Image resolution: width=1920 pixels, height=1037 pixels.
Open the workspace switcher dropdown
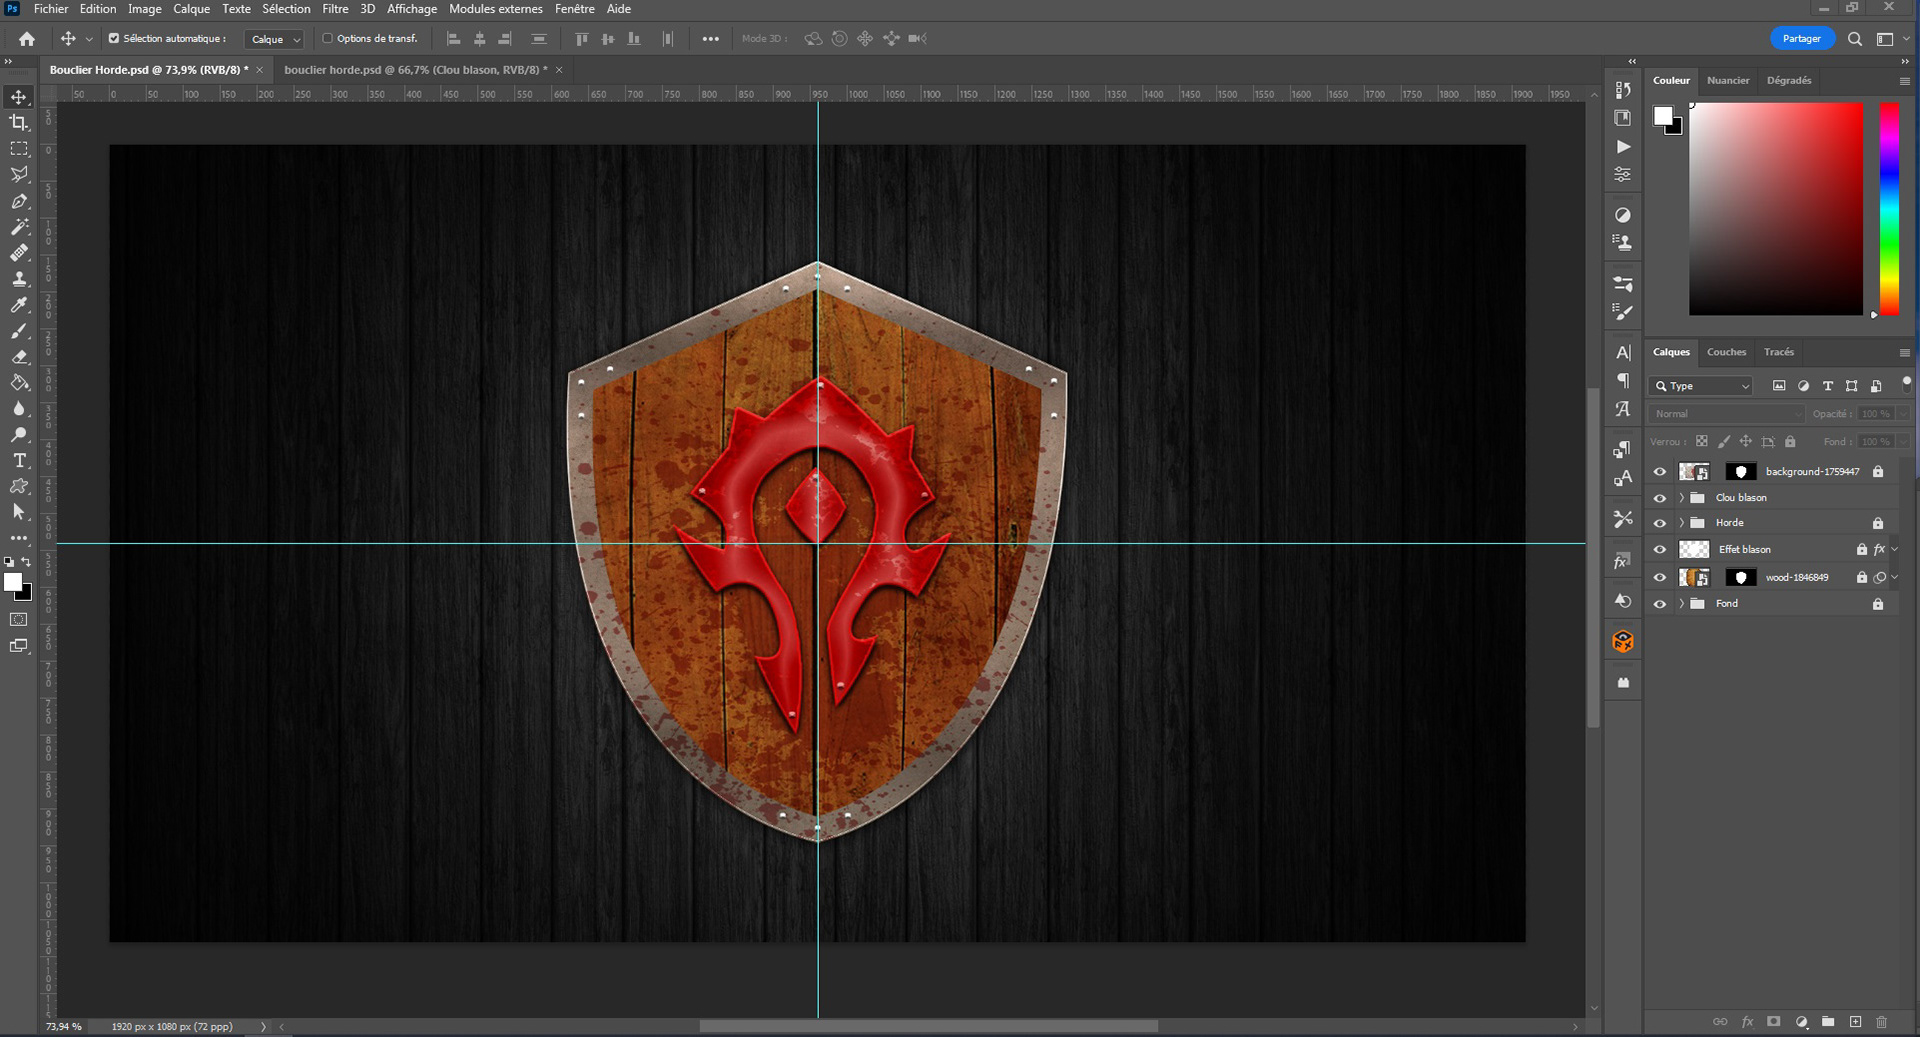tap(1892, 39)
